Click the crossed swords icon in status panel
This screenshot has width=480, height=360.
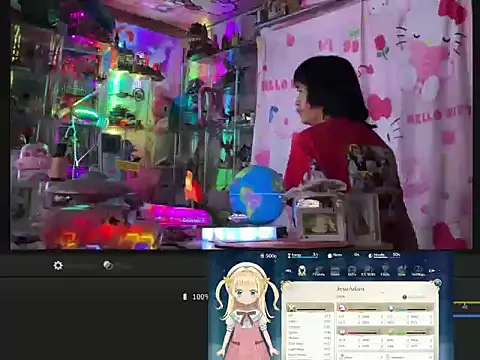292,308
